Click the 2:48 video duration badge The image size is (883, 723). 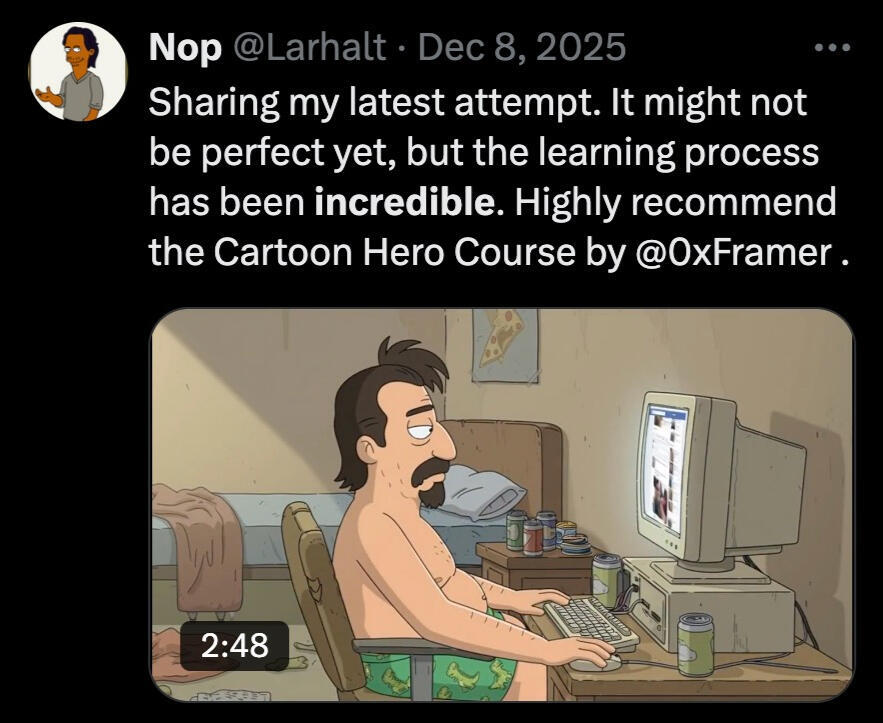[235, 645]
